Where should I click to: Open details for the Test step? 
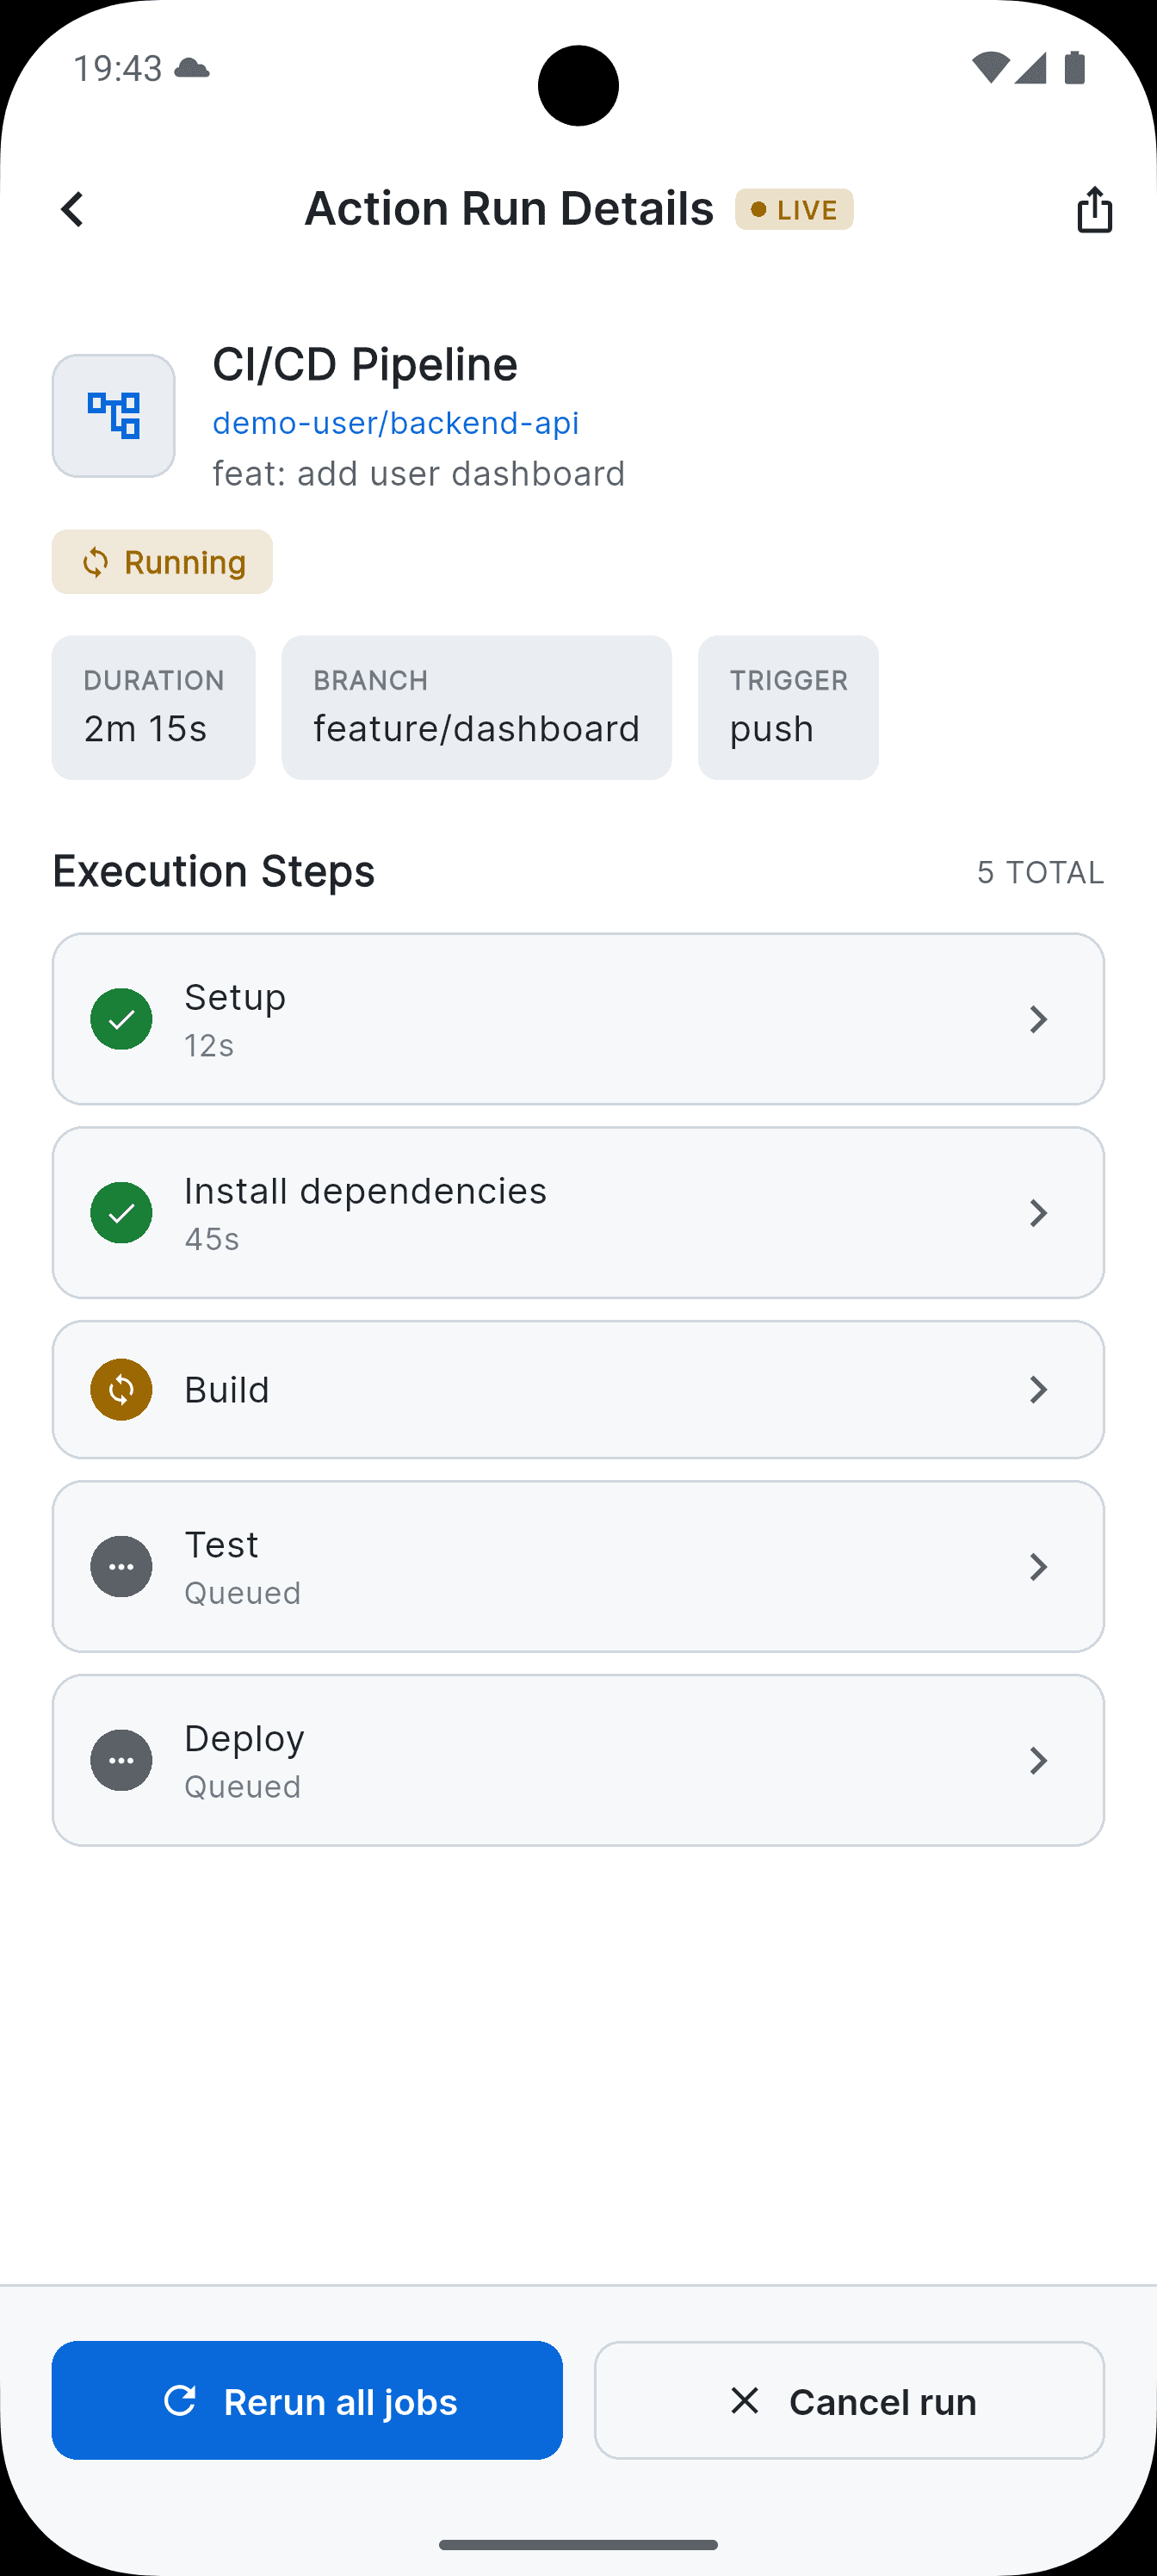click(x=1039, y=1566)
